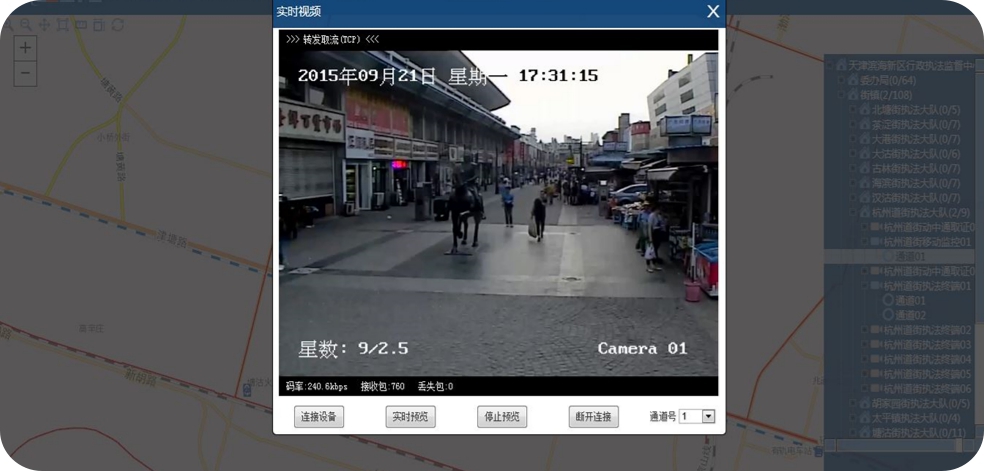Click the magnifier zoom-out tool in map toolbar
985x471 pixels.
click(26, 24)
